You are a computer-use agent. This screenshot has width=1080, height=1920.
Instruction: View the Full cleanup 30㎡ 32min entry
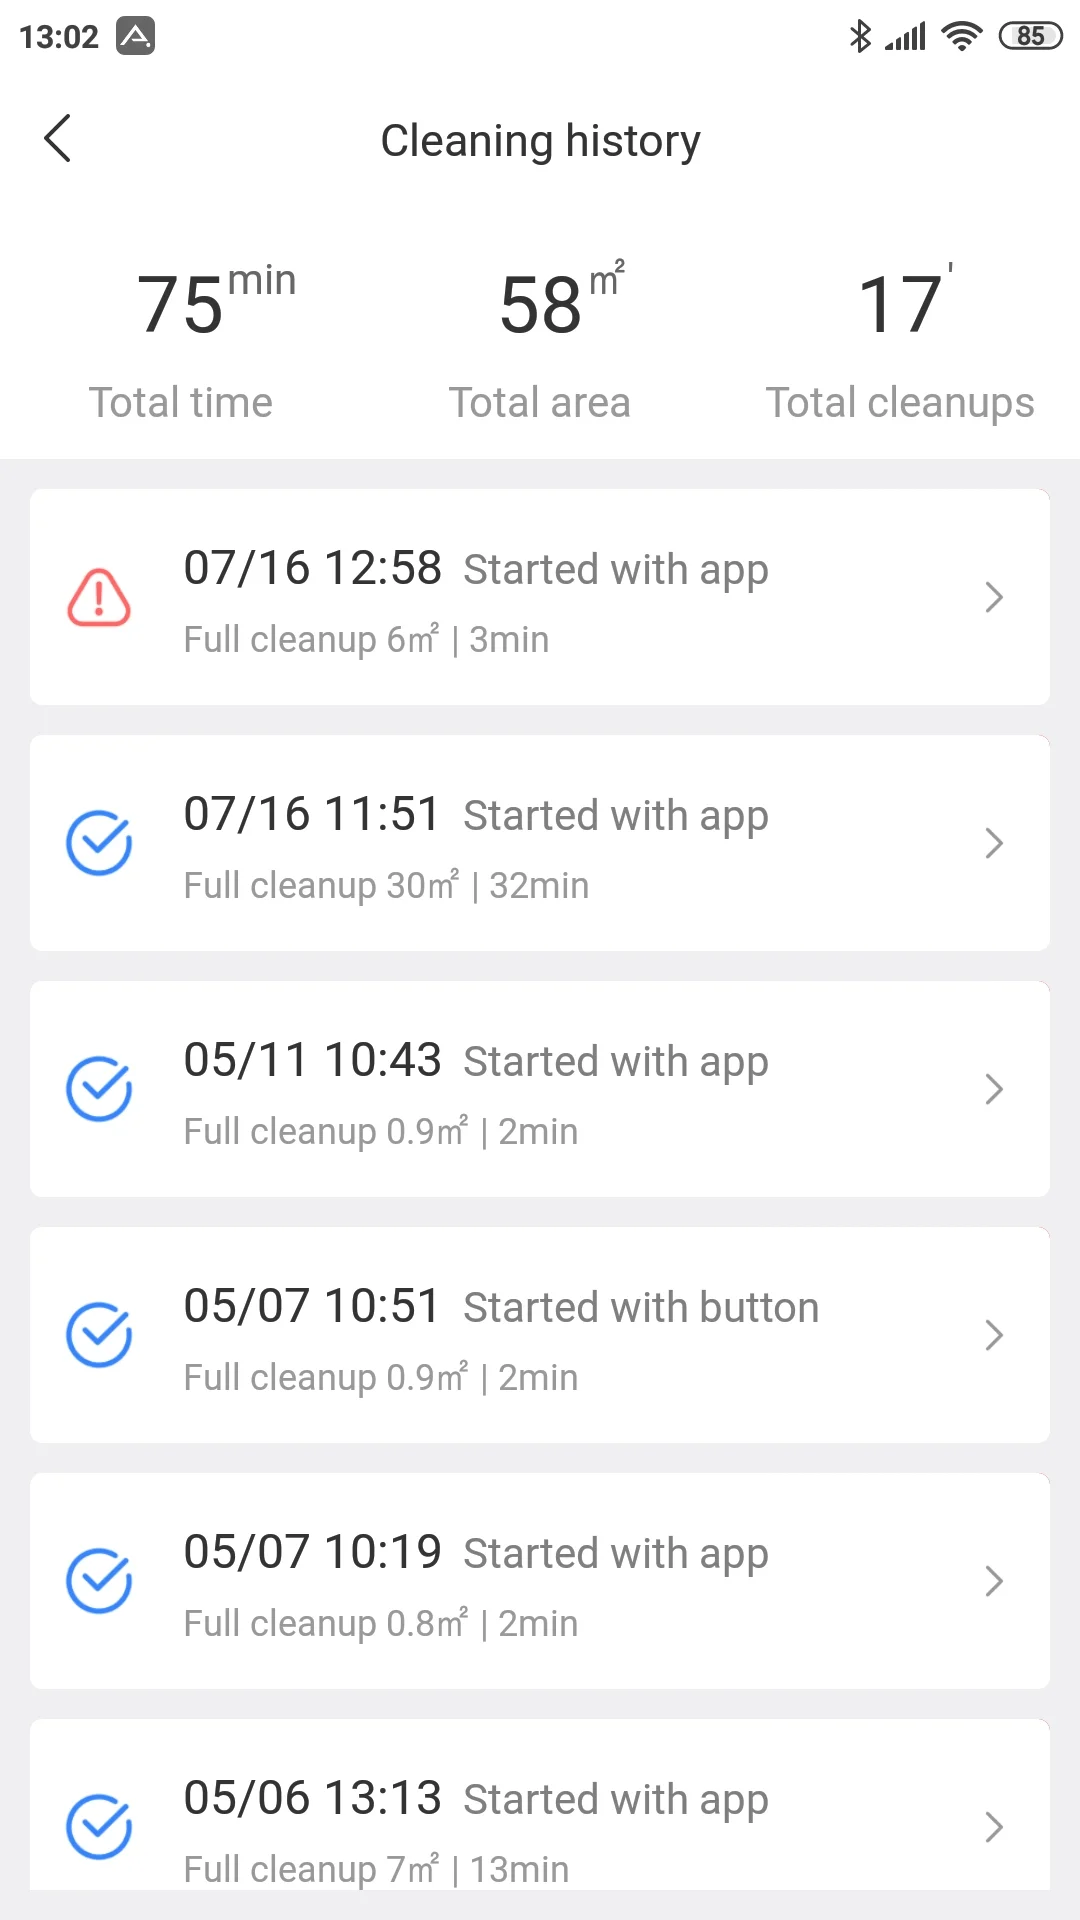point(386,886)
